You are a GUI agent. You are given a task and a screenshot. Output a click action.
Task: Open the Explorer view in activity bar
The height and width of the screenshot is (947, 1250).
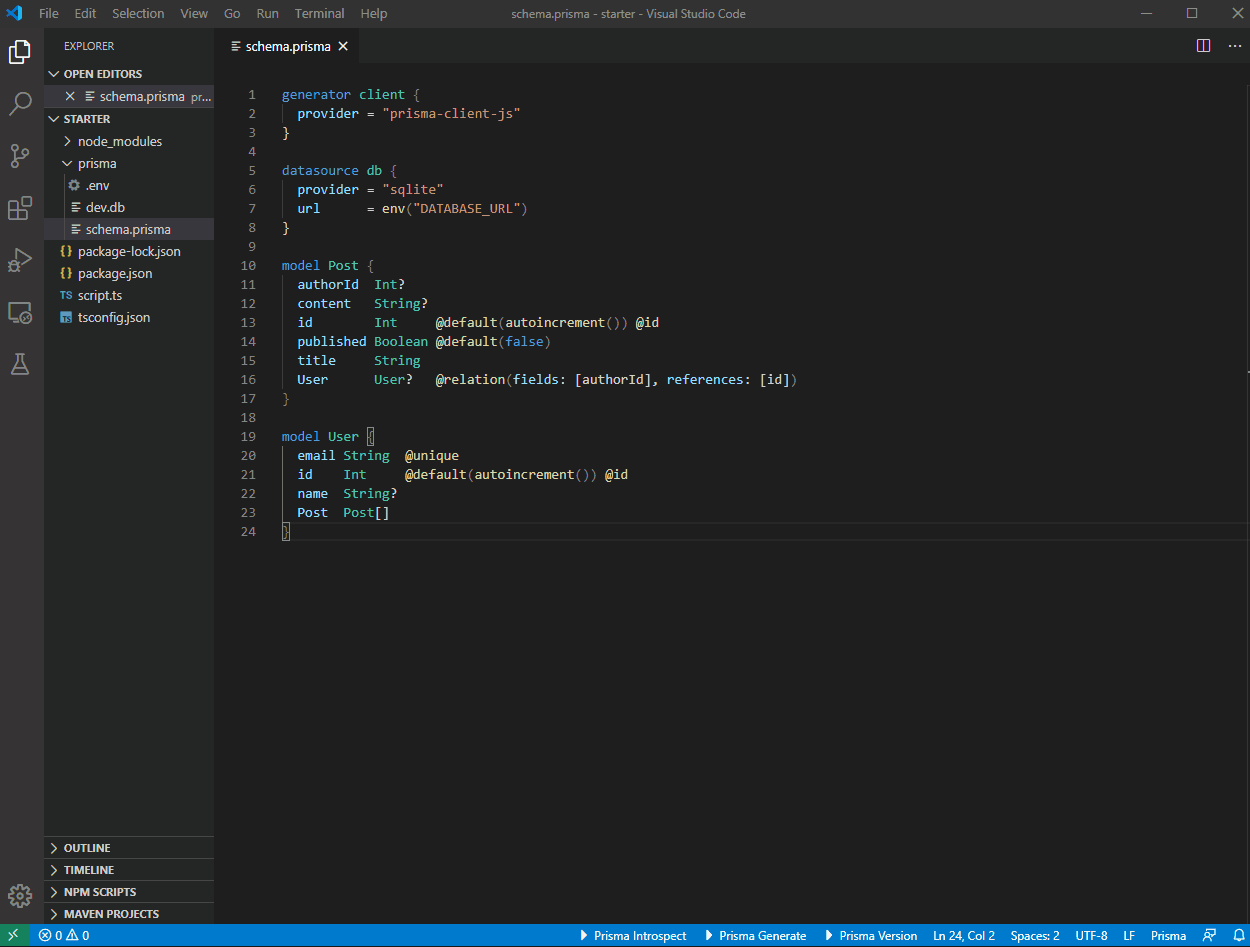point(20,52)
